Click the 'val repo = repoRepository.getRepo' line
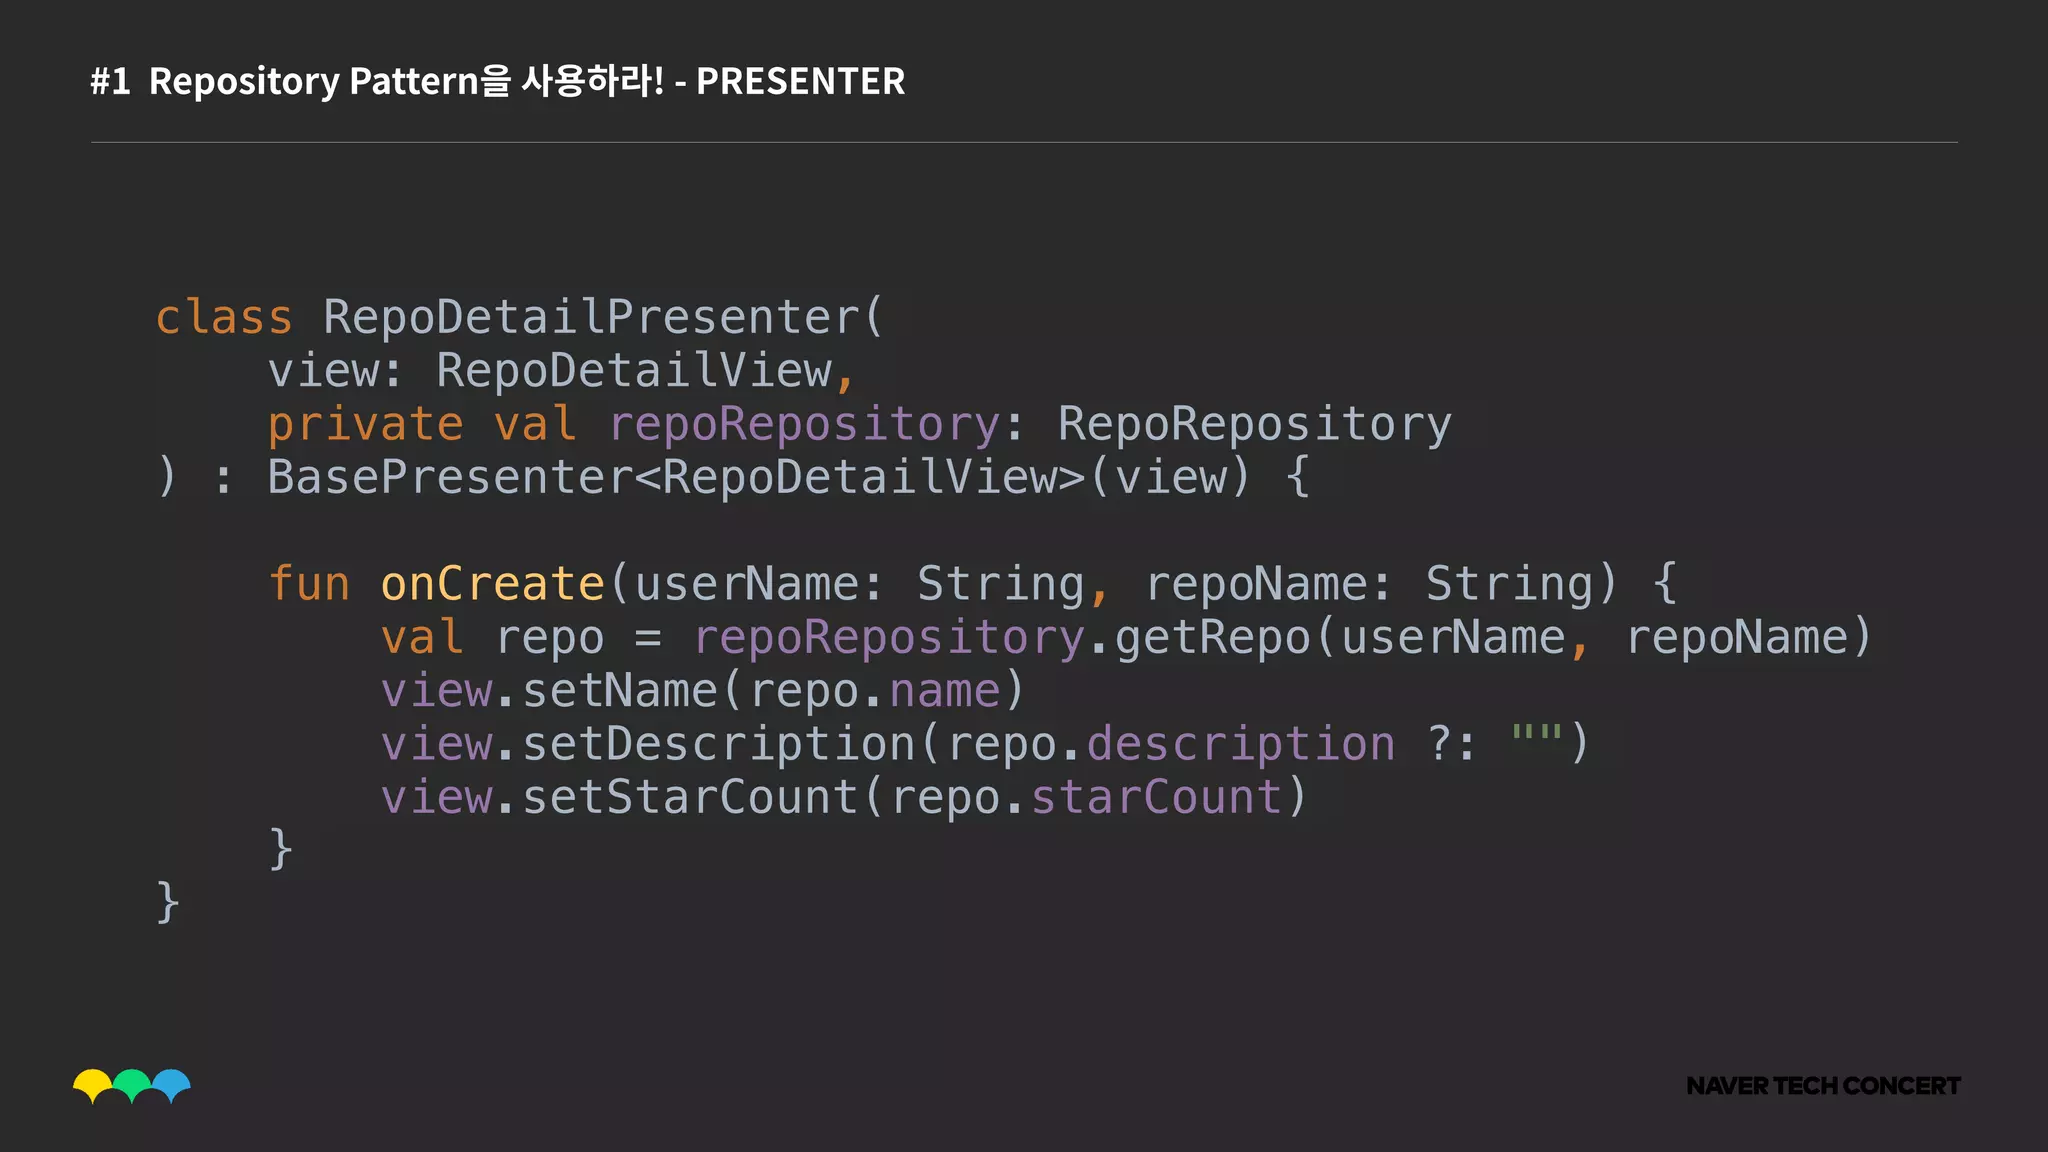 [x=1126, y=638]
